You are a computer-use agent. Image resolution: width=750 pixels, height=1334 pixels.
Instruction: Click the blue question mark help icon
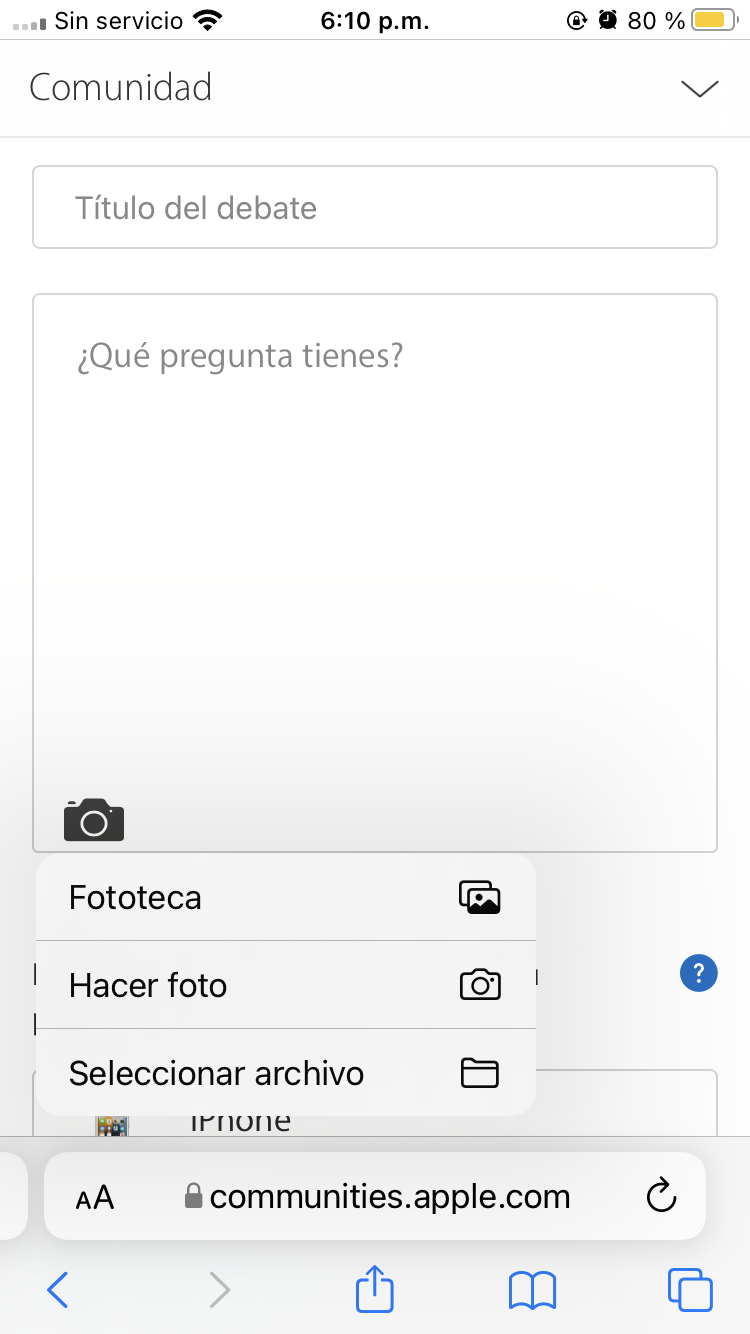698,973
